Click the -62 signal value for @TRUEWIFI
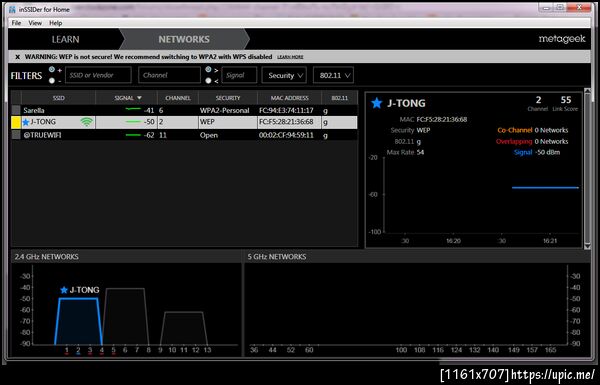600x385 pixels. tap(149, 135)
